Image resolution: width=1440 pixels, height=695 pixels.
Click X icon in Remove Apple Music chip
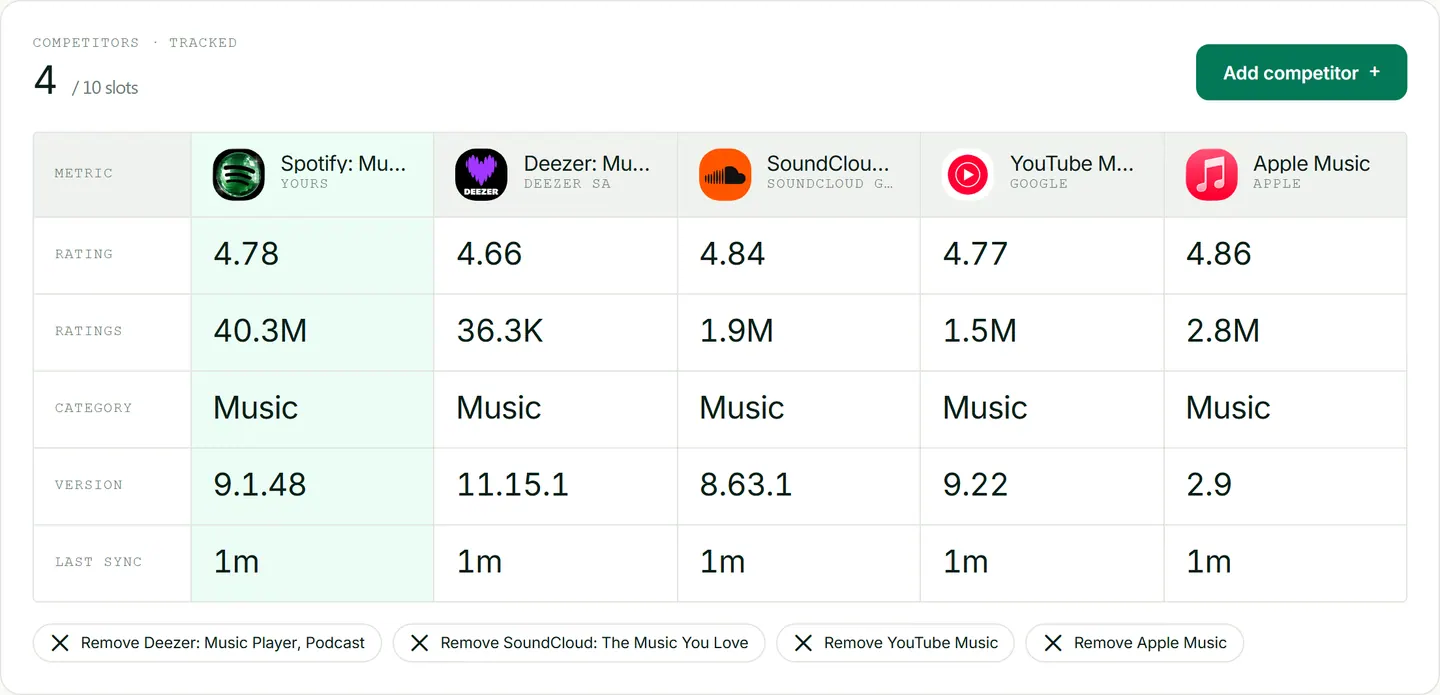pos(1053,643)
